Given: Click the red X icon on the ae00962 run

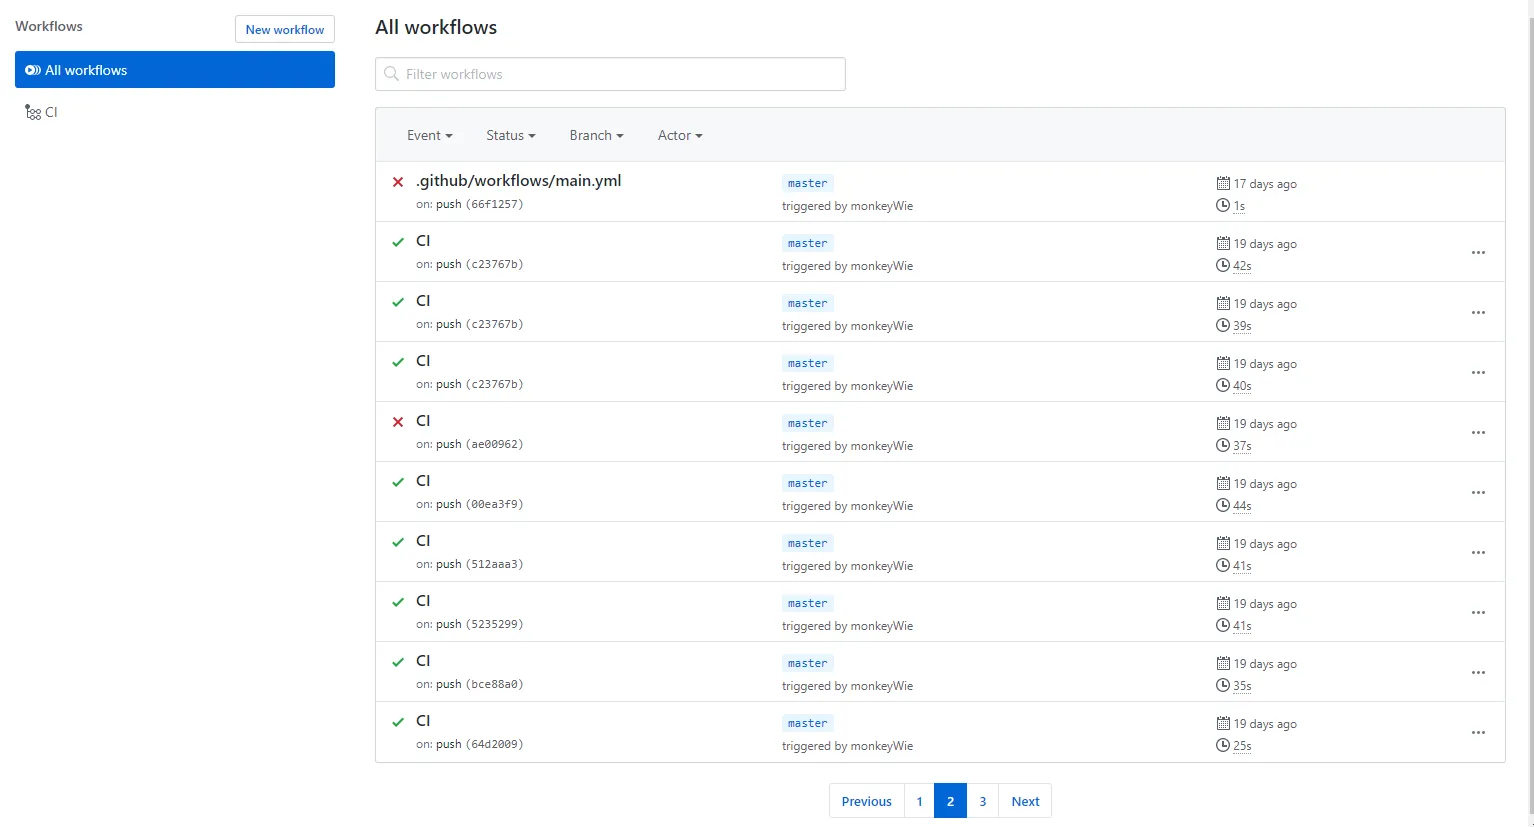Looking at the screenshot, I should click(398, 422).
